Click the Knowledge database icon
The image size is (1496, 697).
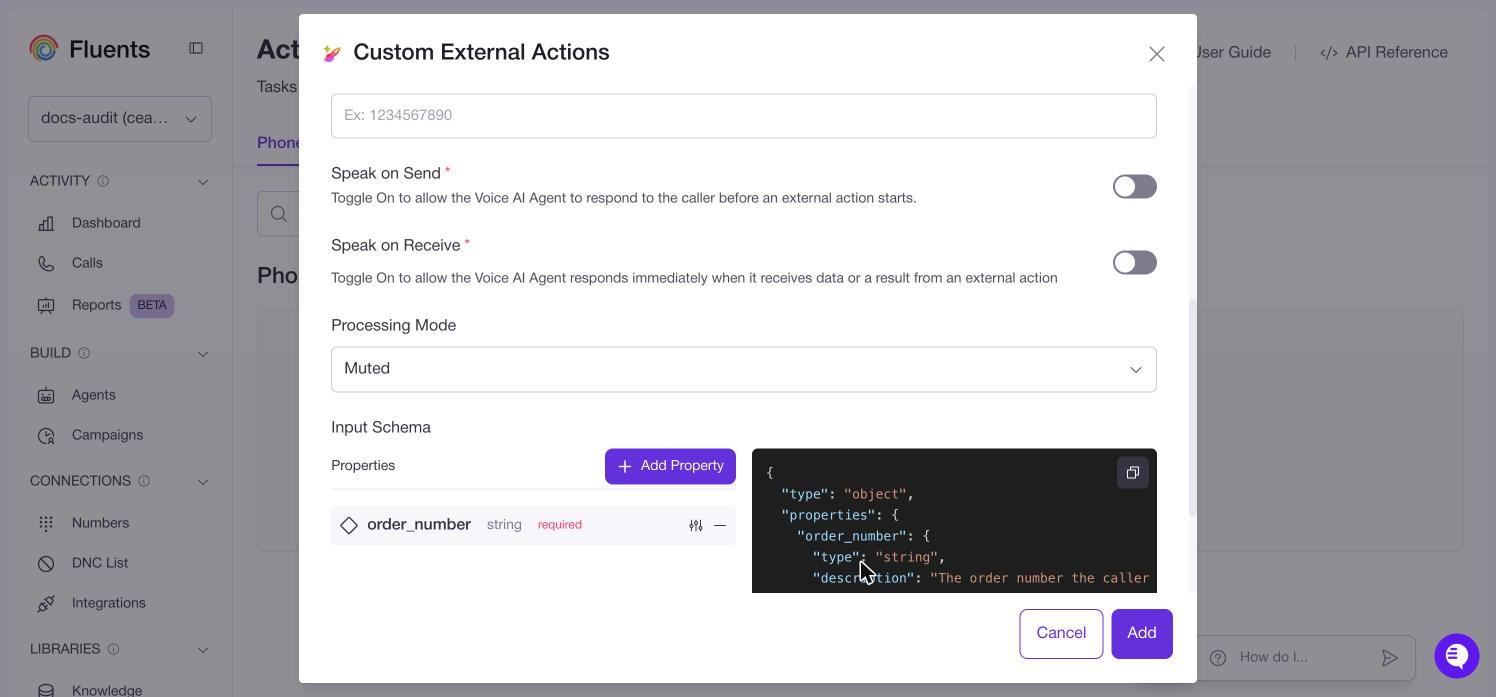(46, 690)
